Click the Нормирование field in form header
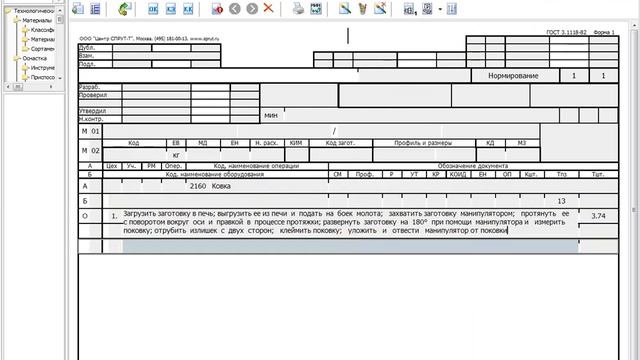This screenshot has width=640, height=360. pos(515,76)
